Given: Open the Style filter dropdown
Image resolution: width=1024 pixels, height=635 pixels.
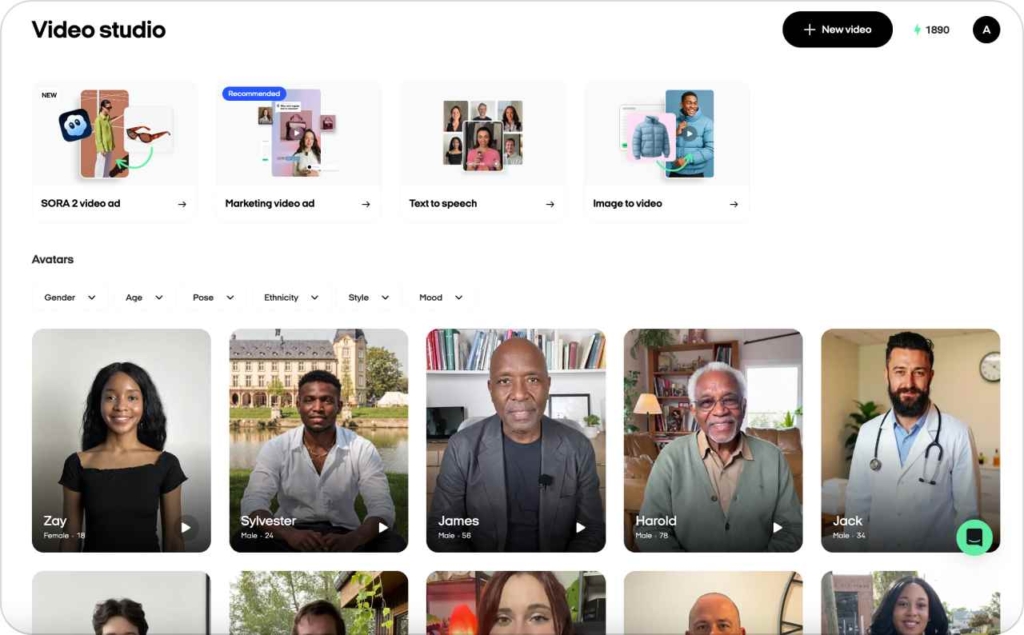Looking at the screenshot, I should coord(367,297).
